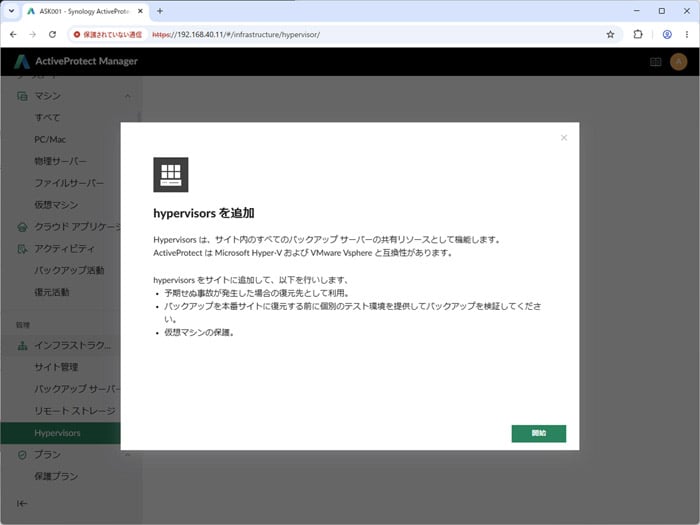Viewport: 700px width, 525px height.
Task: Open the header panel icon beside the avatar
Action: point(655,62)
